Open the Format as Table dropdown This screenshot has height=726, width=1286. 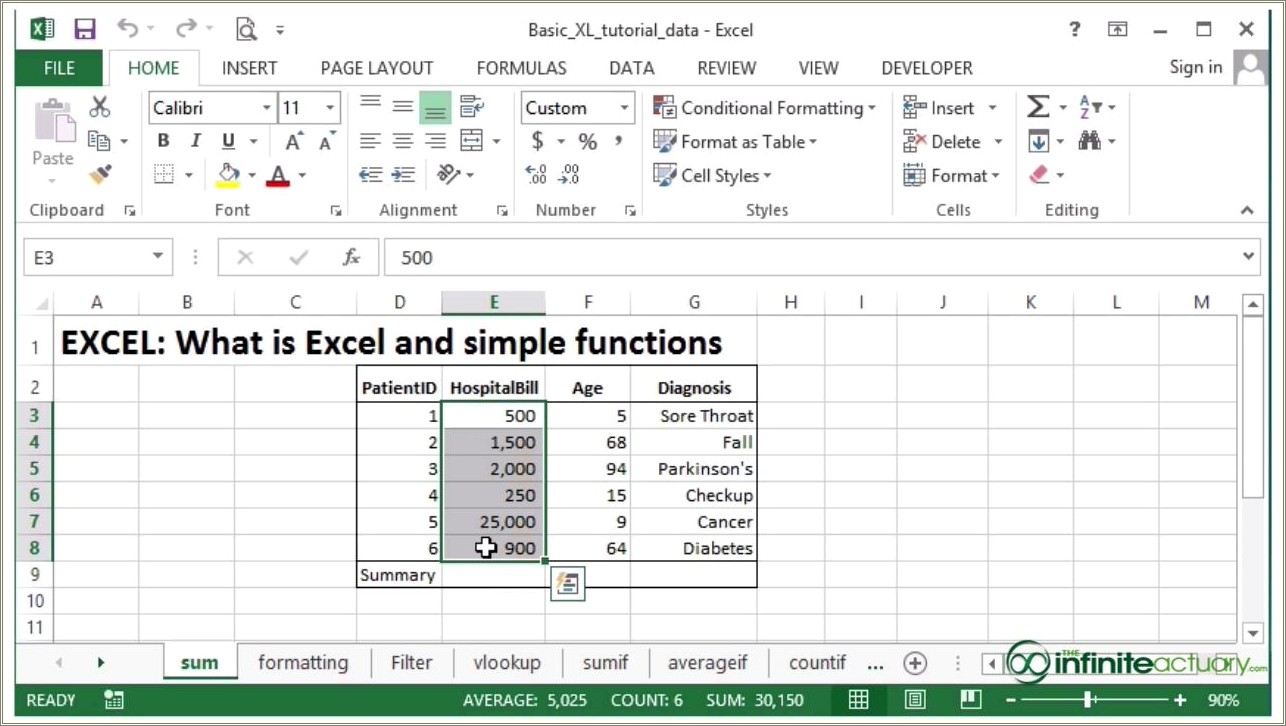735,142
